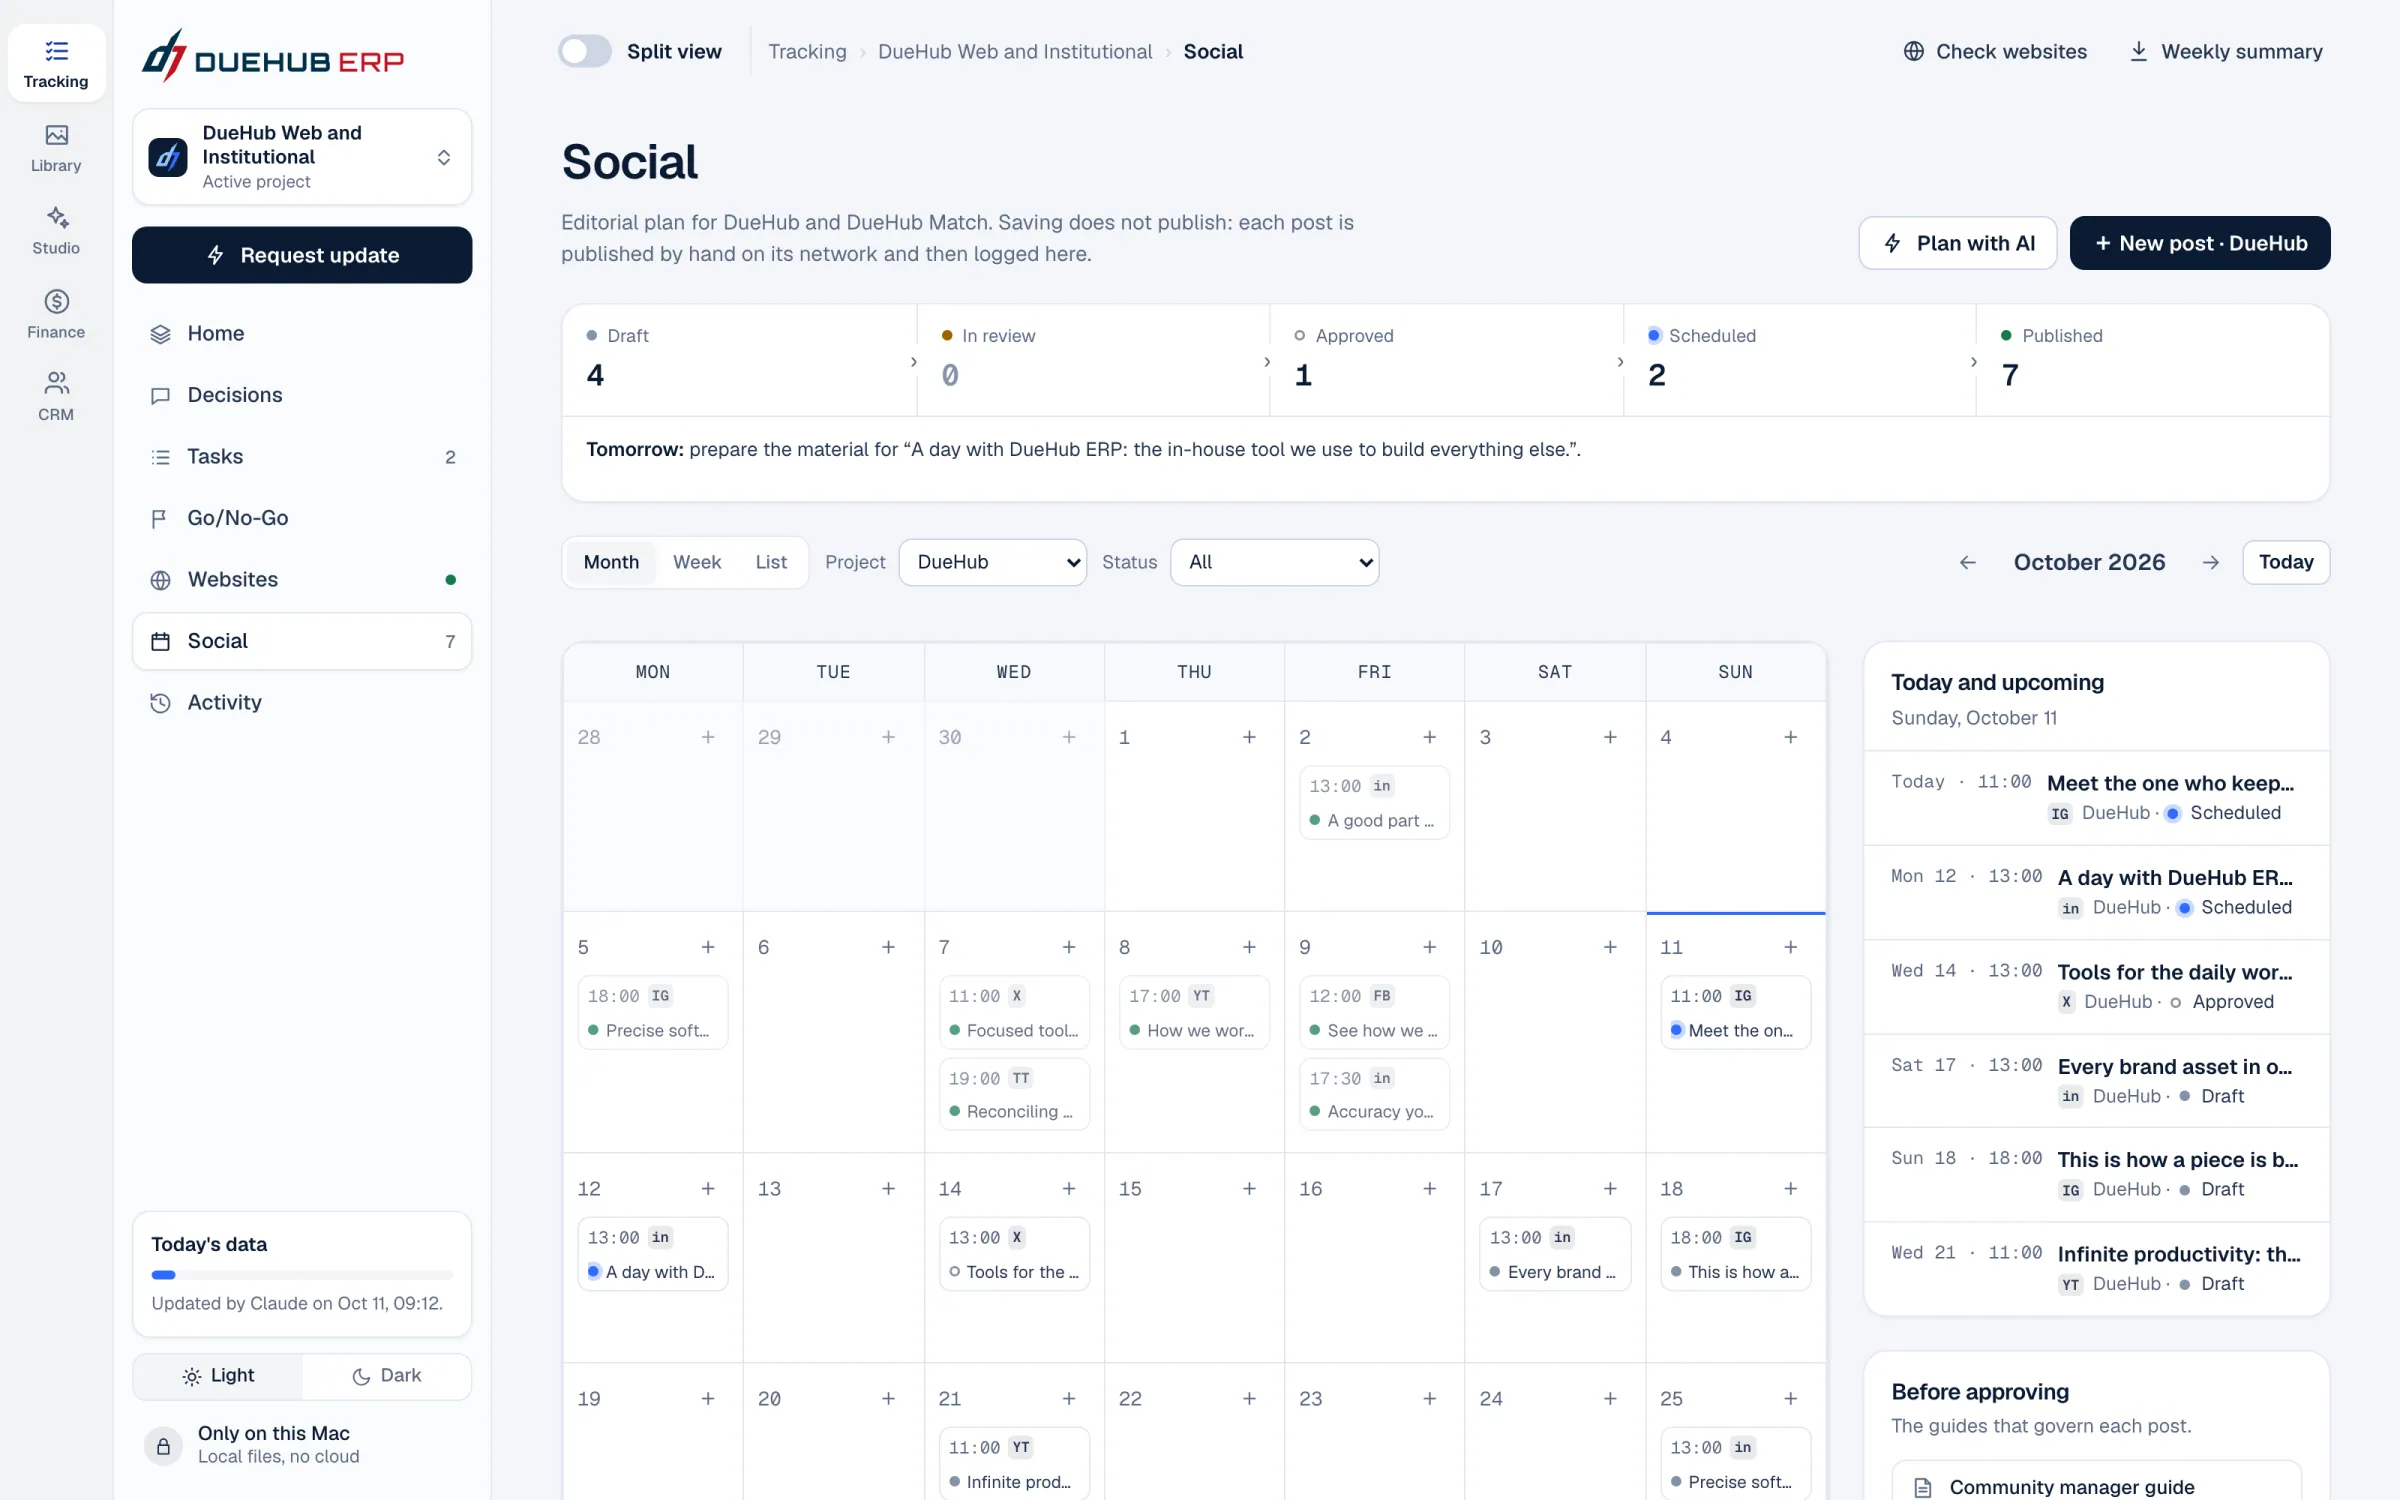Switch calendar to List view
The height and width of the screenshot is (1500, 2400).
[x=771, y=562]
